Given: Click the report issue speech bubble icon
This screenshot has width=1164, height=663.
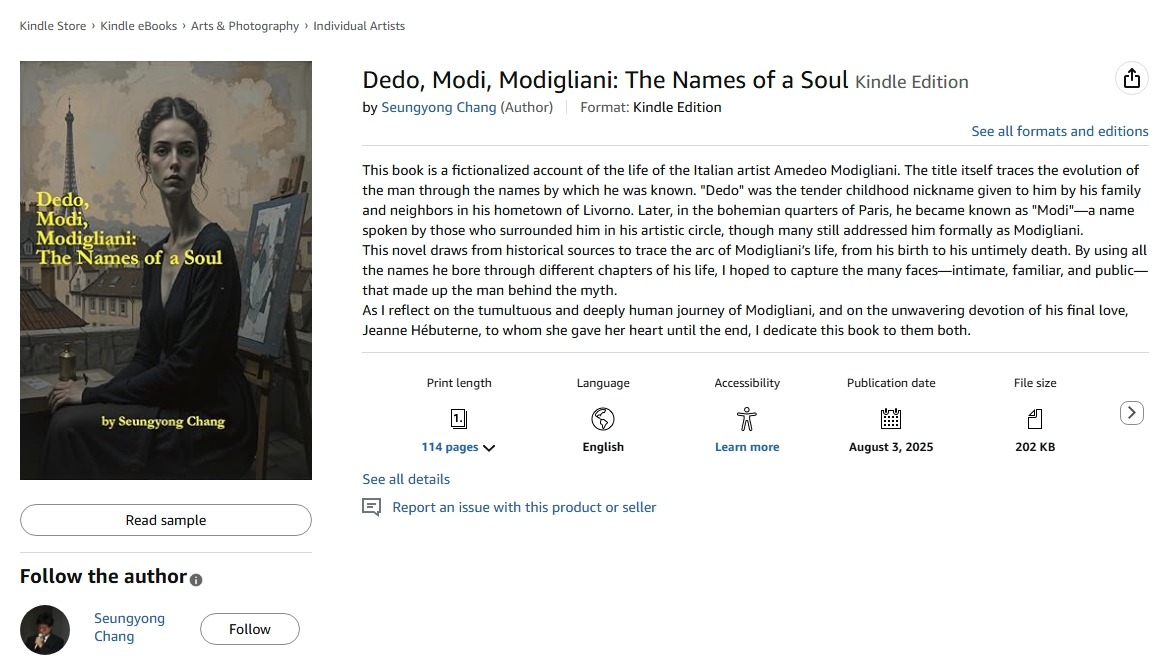Looking at the screenshot, I should click(372, 508).
